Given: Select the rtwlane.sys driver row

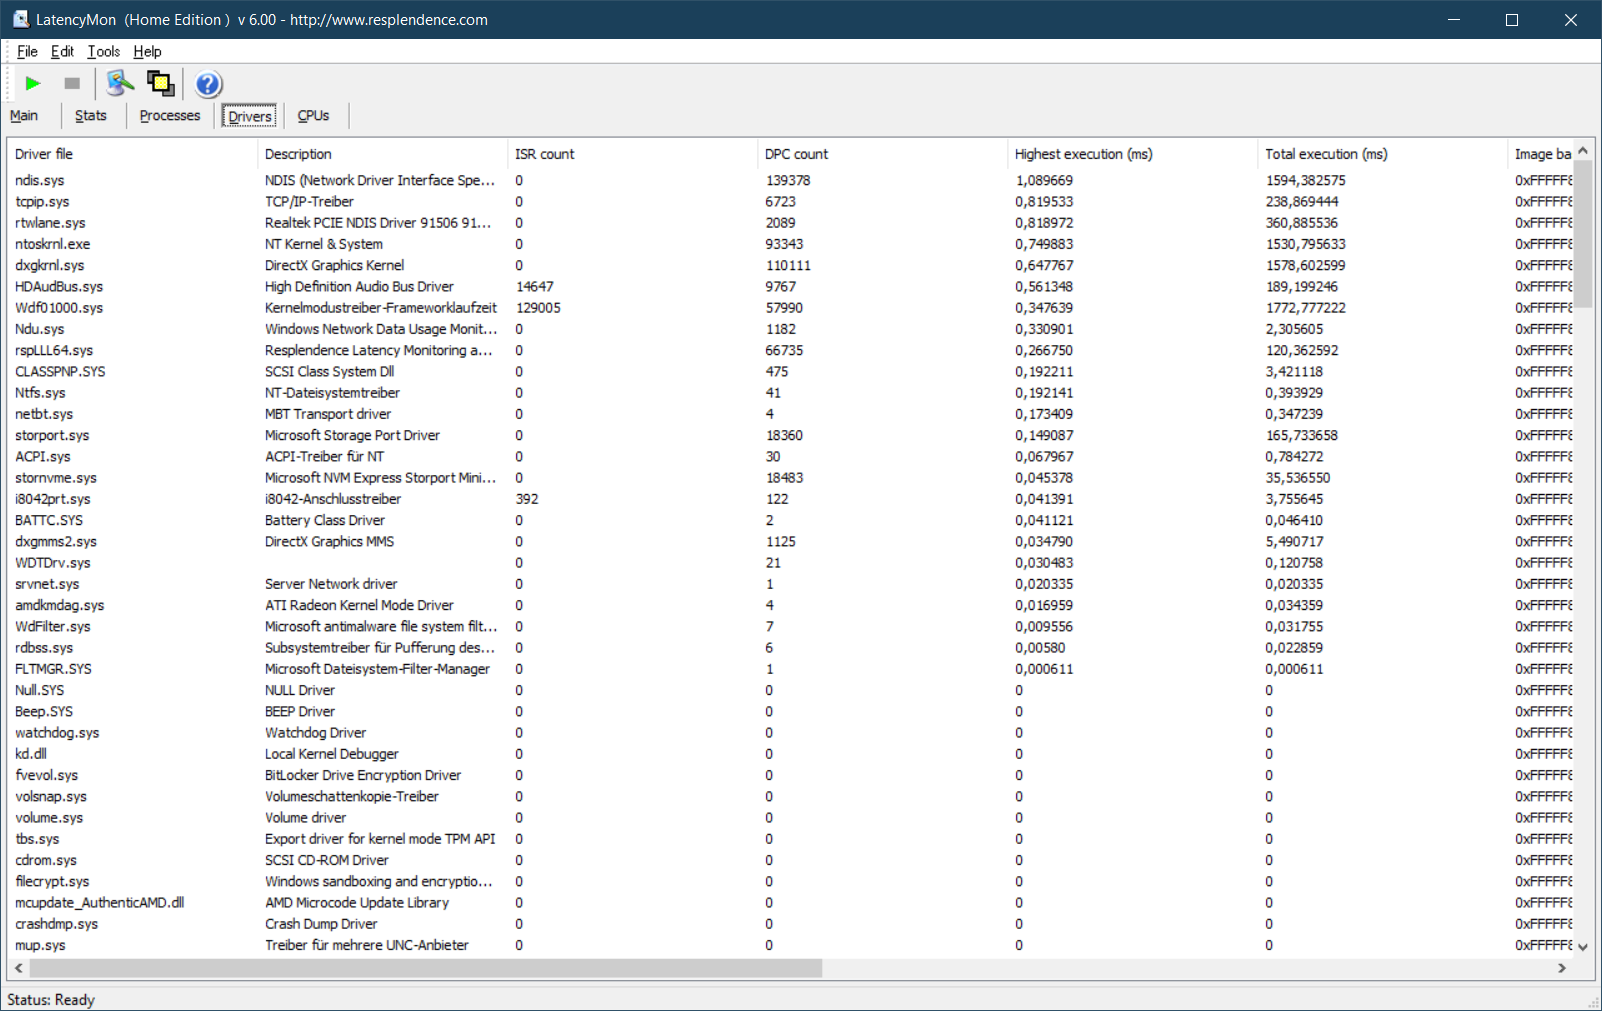Looking at the screenshot, I should 790,223.
